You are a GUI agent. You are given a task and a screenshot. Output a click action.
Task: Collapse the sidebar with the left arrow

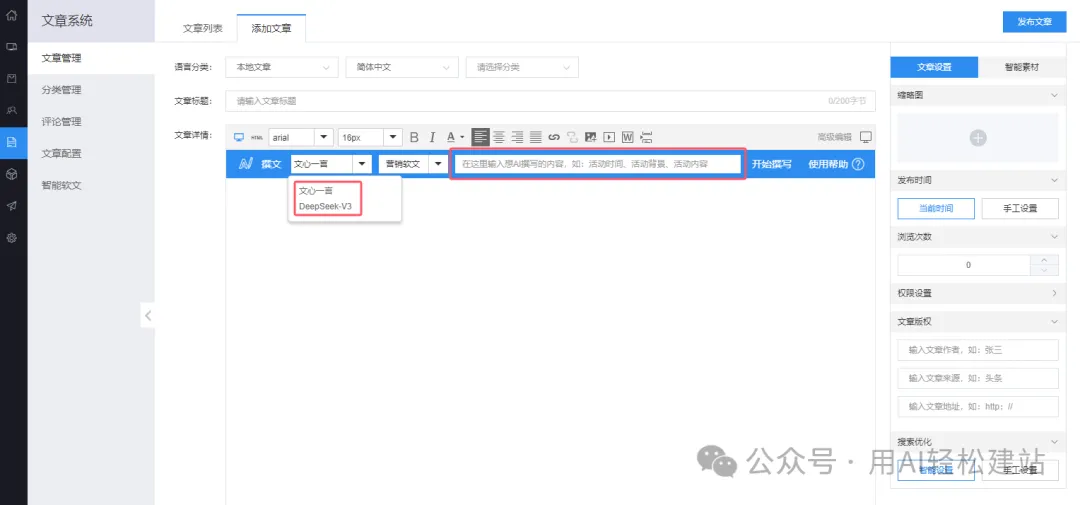(x=147, y=316)
